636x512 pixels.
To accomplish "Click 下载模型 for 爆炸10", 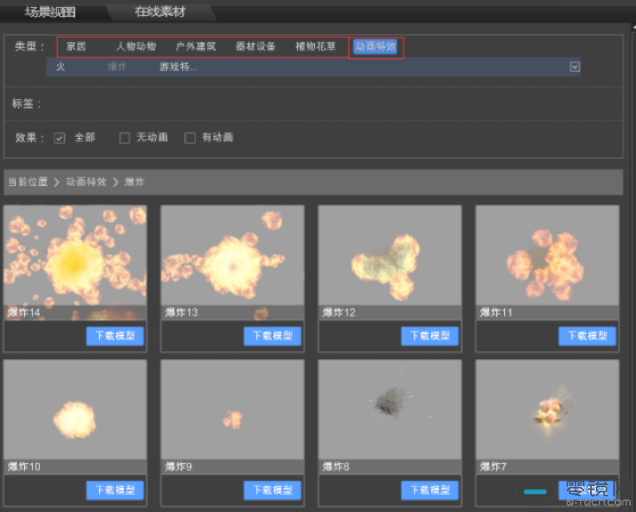I will coord(115,490).
